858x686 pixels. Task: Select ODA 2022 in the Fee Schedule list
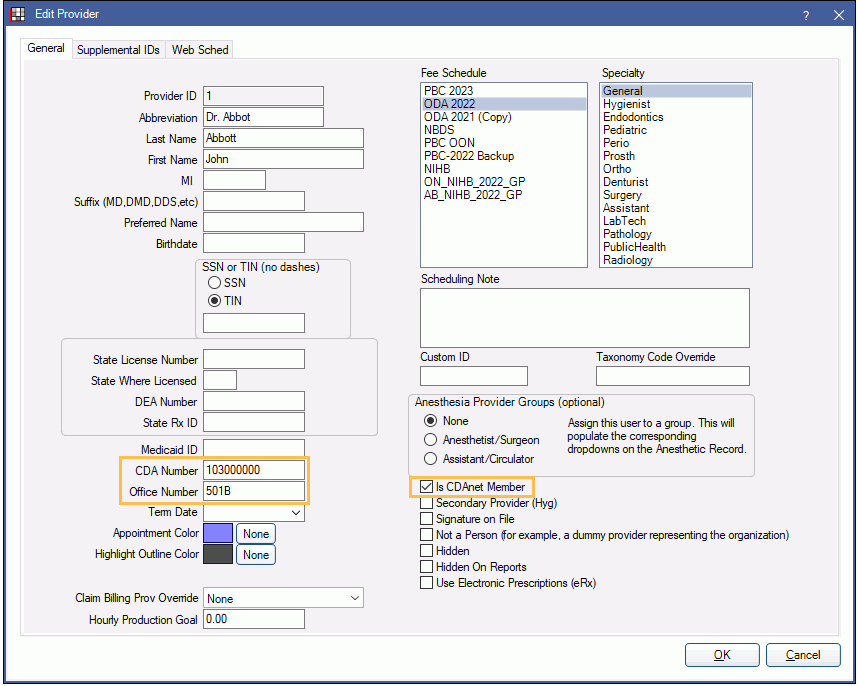(x=449, y=103)
